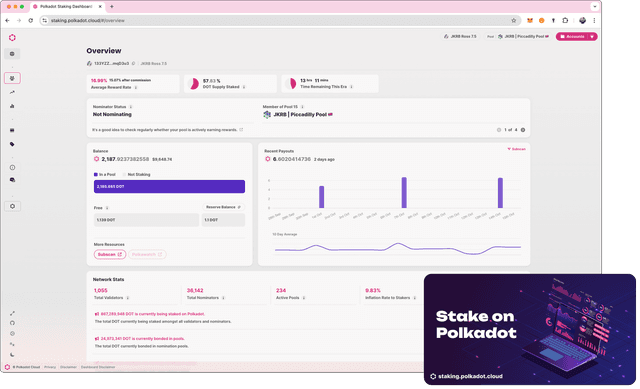The height and width of the screenshot is (389, 640).
Task: Click the Subscan resource button
Action: (x=110, y=254)
